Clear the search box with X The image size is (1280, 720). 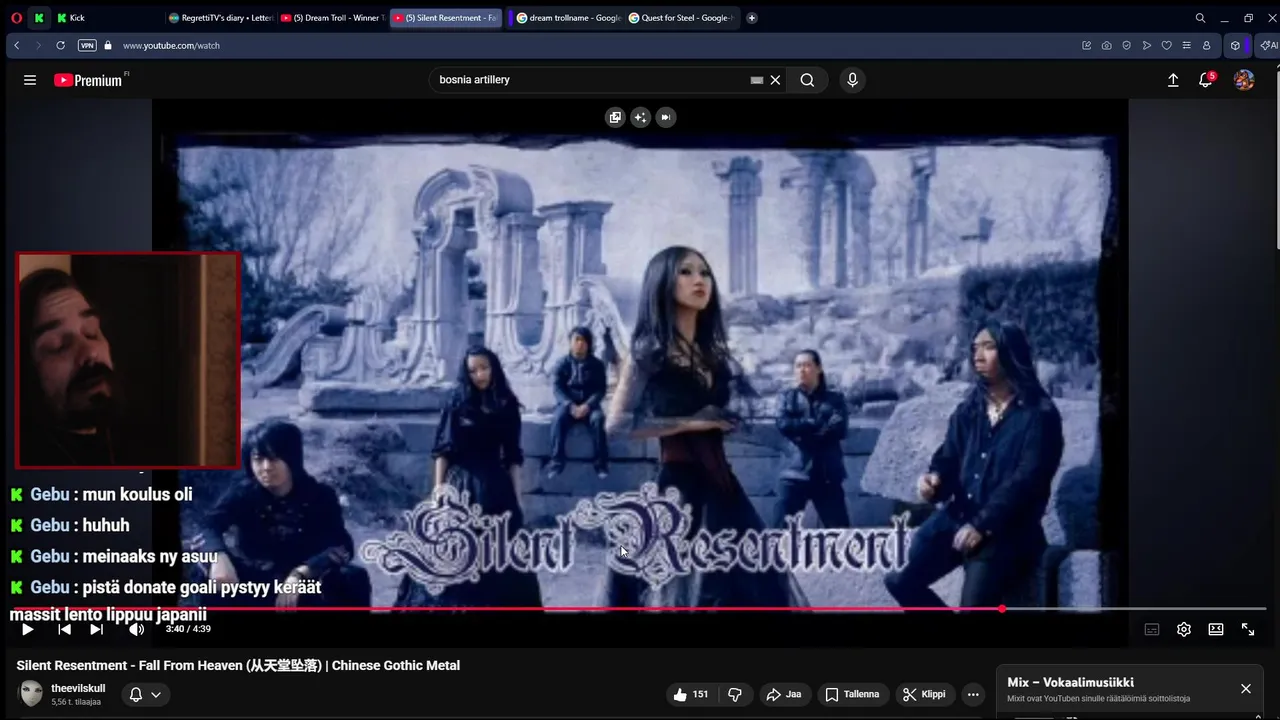point(775,80)
